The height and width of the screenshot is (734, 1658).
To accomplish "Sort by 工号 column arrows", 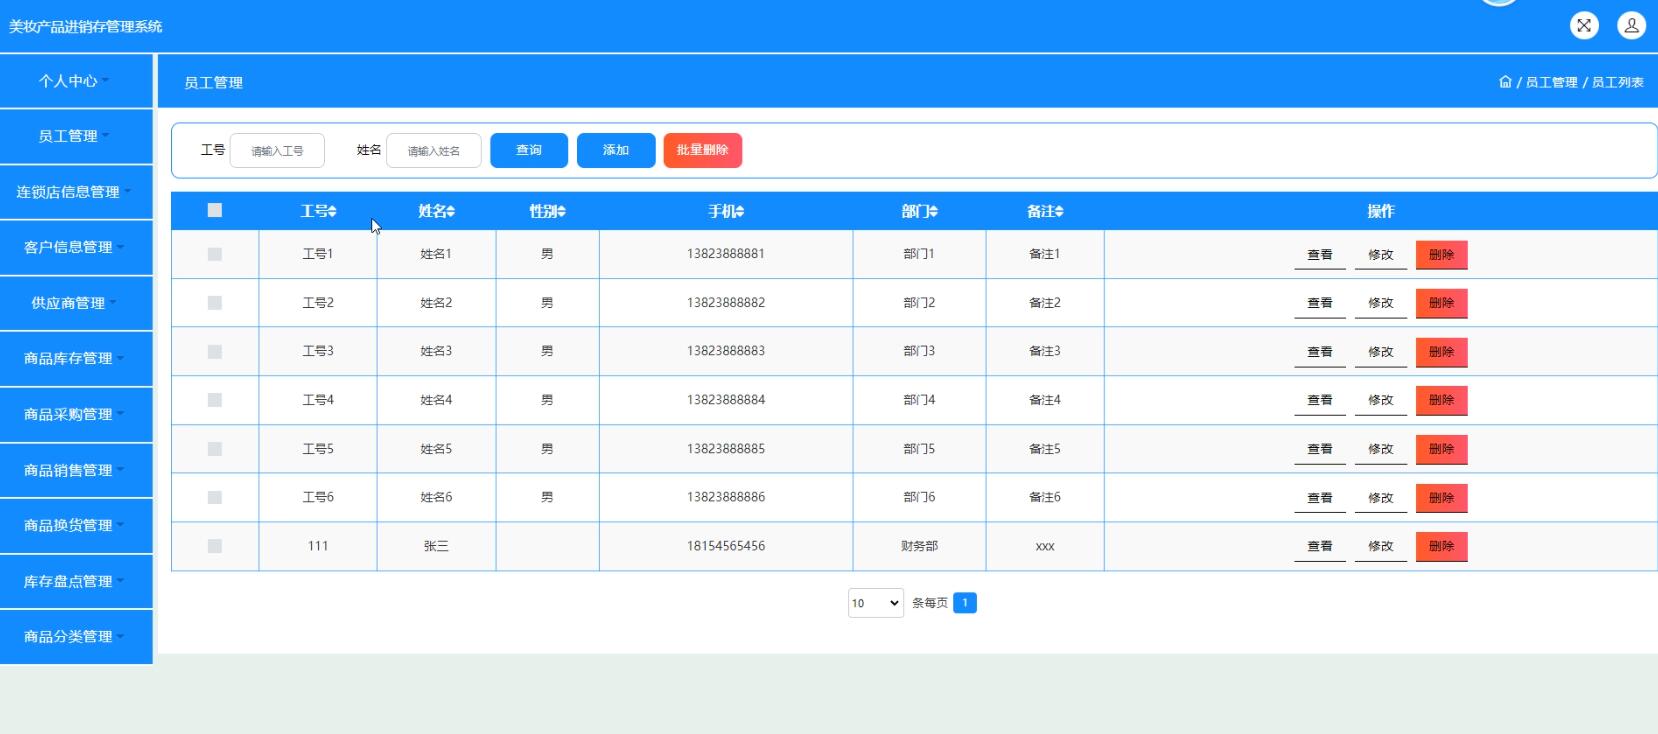I will pyautogui.click(x=332, y=212).
